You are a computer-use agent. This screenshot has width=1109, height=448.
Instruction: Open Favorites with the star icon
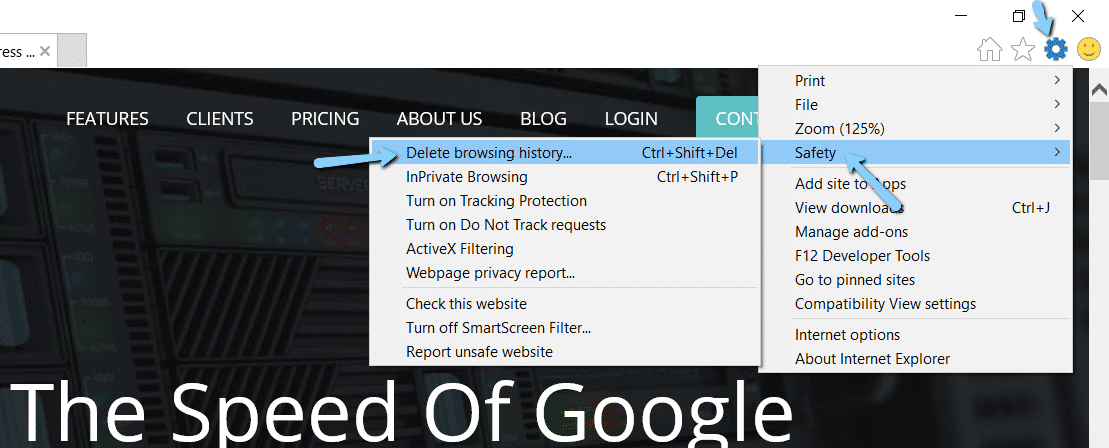tap(1022, 49)
